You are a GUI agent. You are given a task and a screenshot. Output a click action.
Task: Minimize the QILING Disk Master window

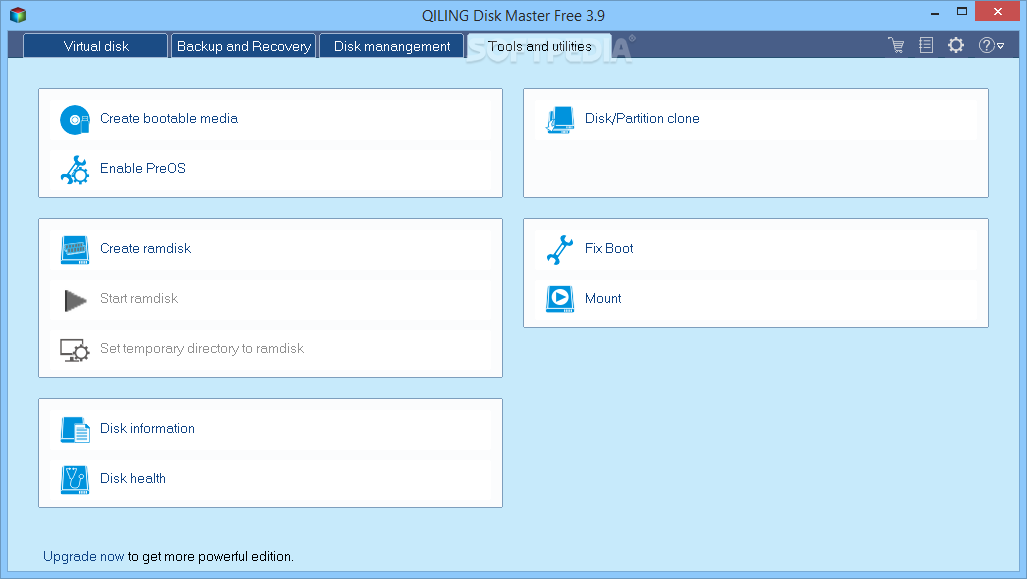click(935, 12)
